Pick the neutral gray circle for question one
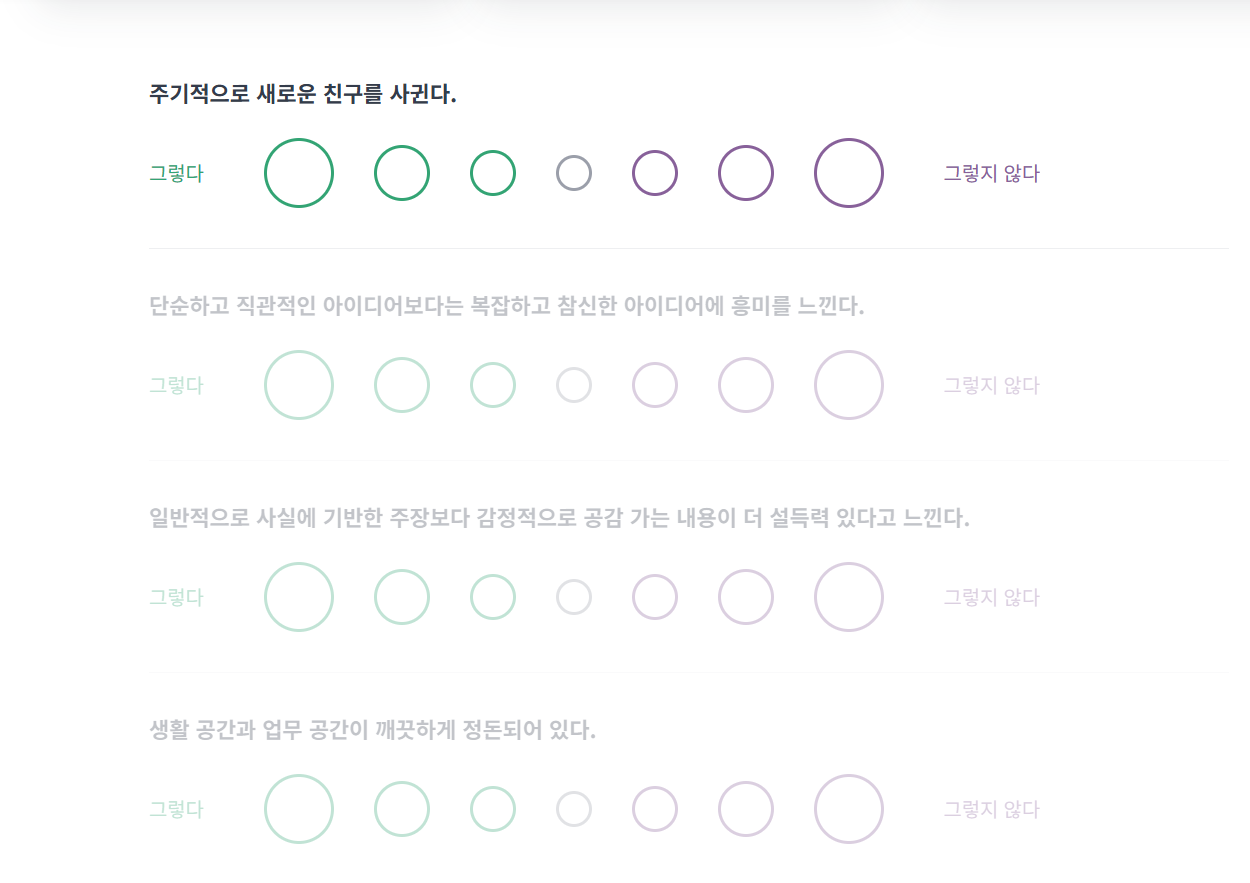 (574, 172)
